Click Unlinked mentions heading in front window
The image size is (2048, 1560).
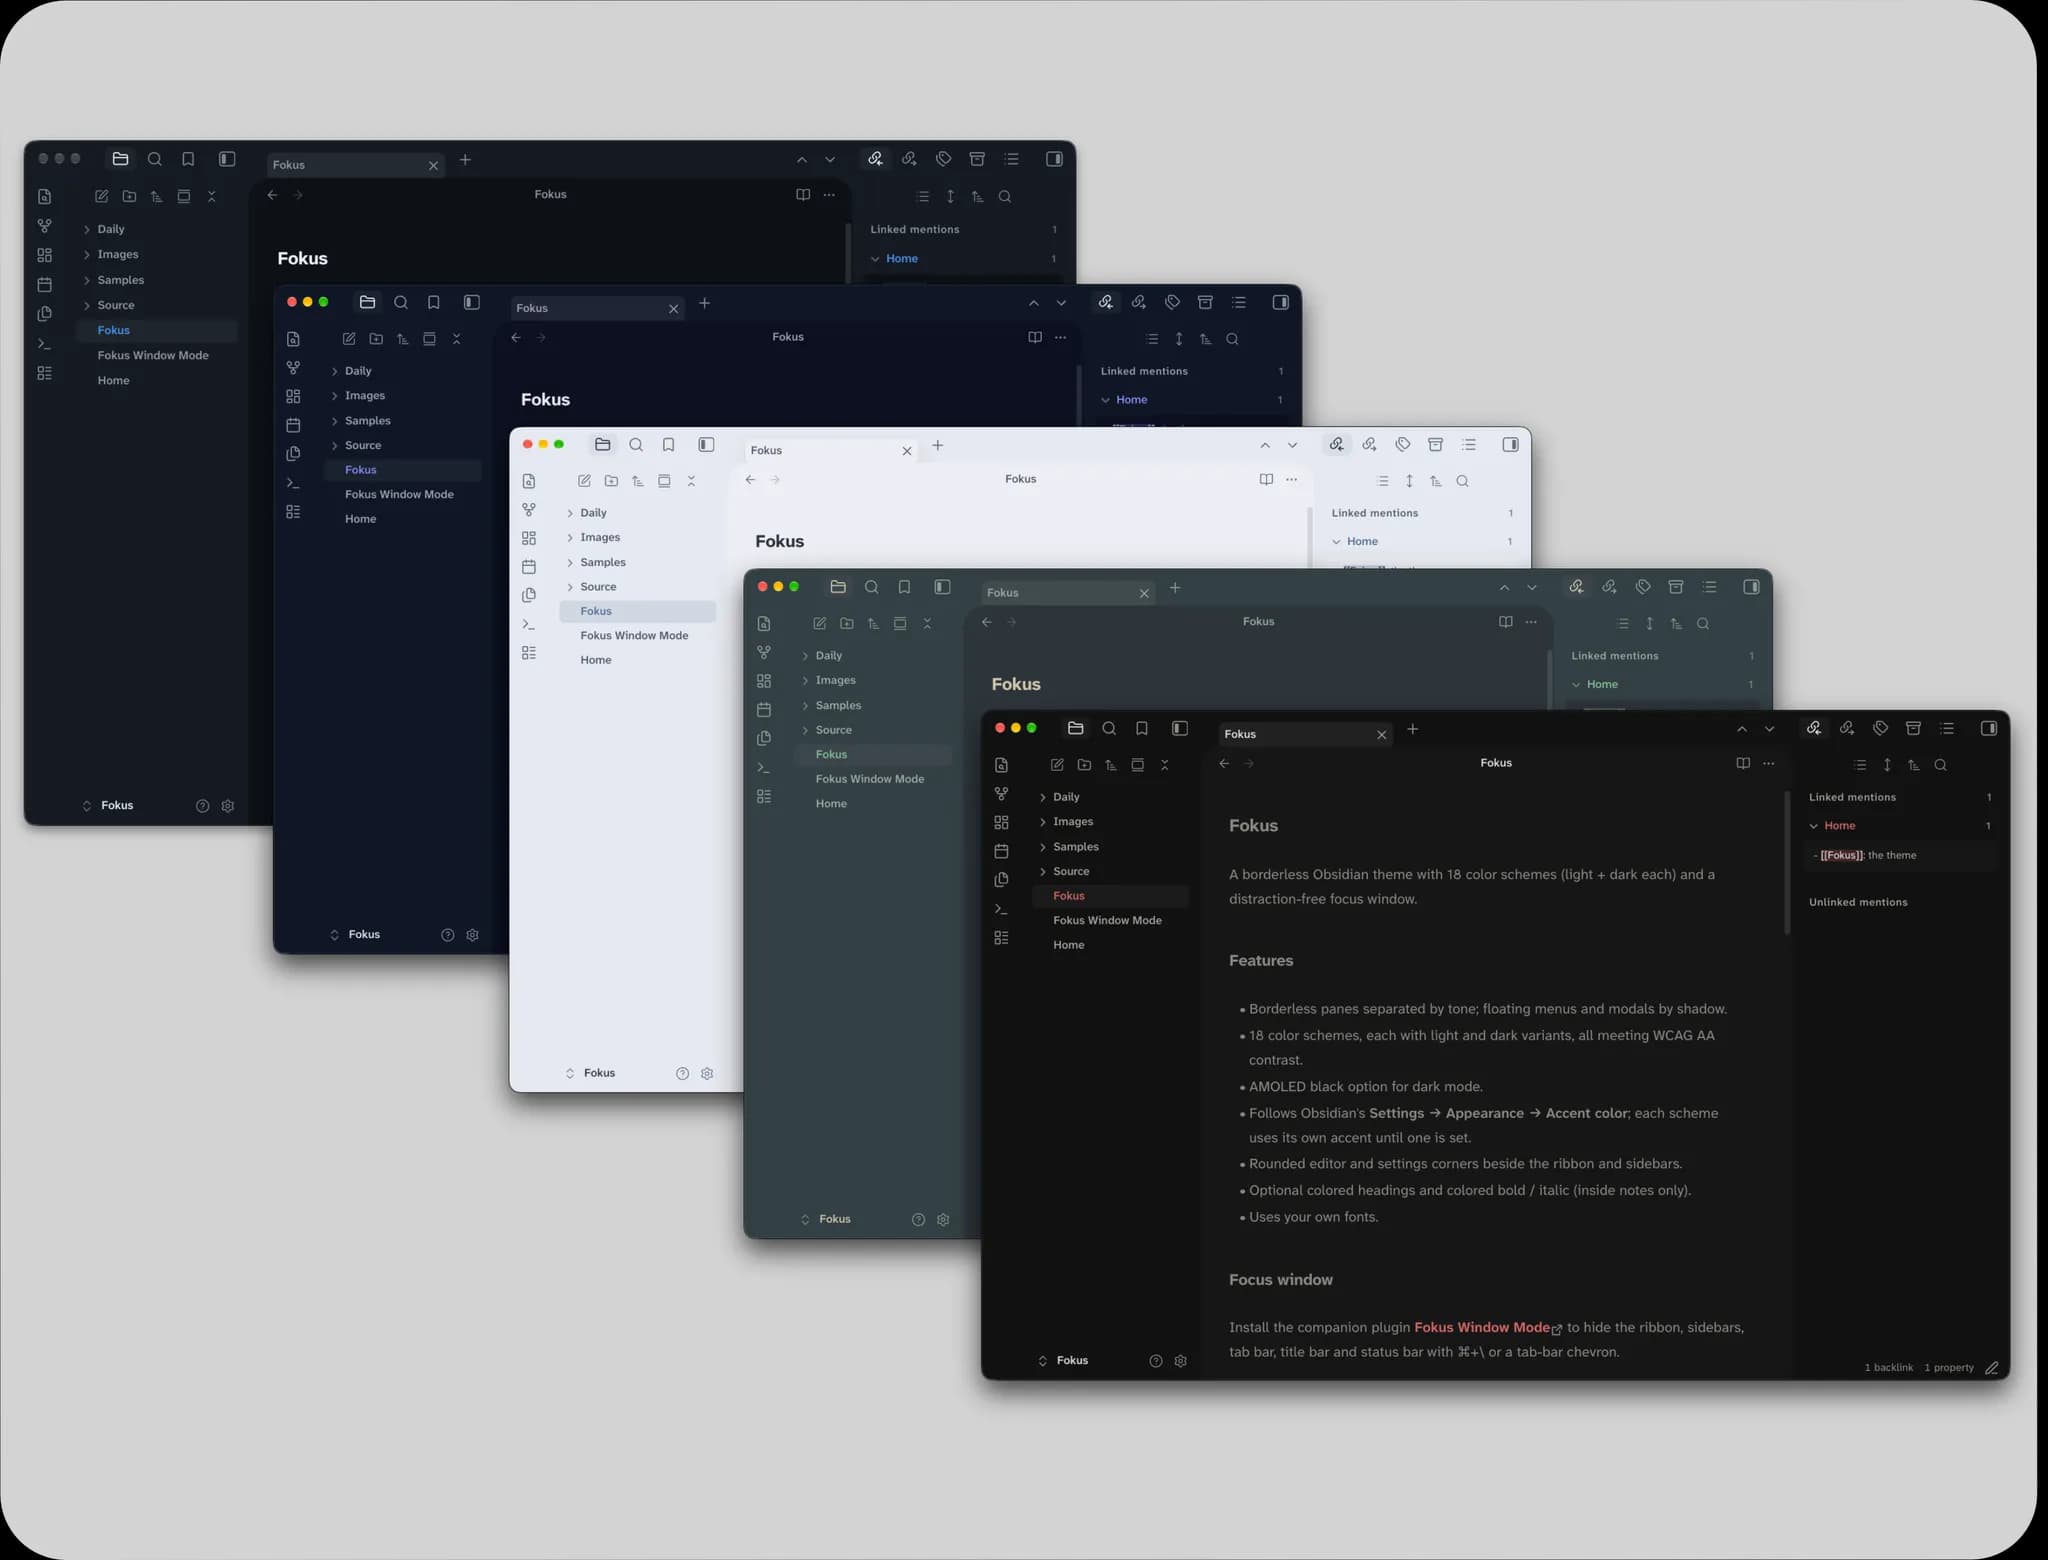click(1858, 902)
